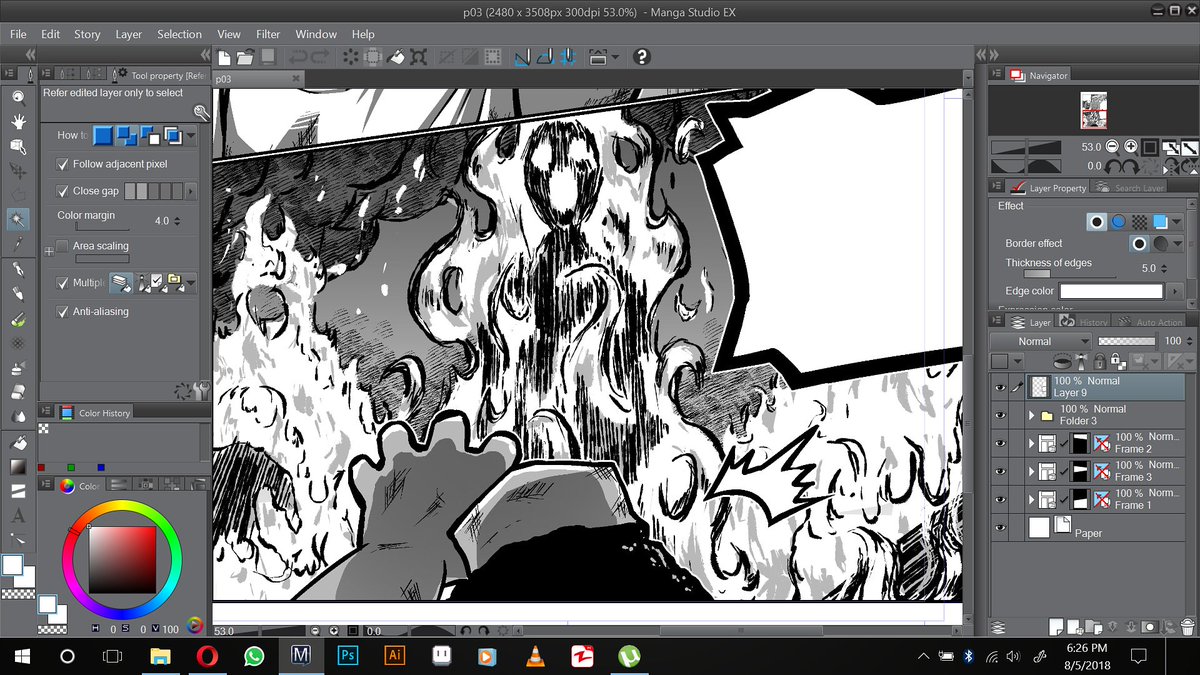This screenshot has height=675, width=1200.
Task: Expand the Frame 3 folder
Action: pos(1032,471)
